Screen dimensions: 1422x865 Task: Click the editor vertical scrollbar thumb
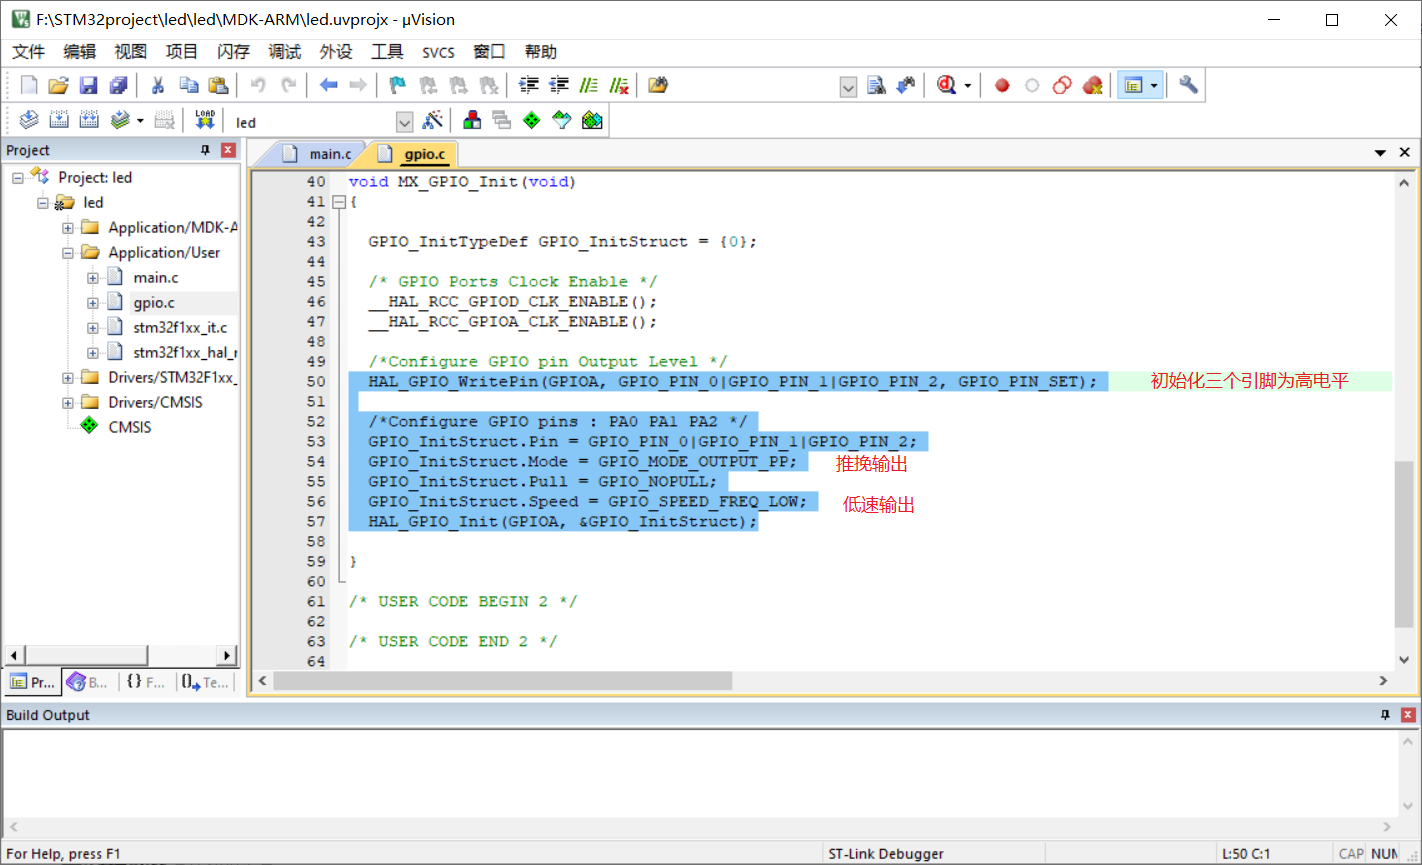(x=1404, y=545)
